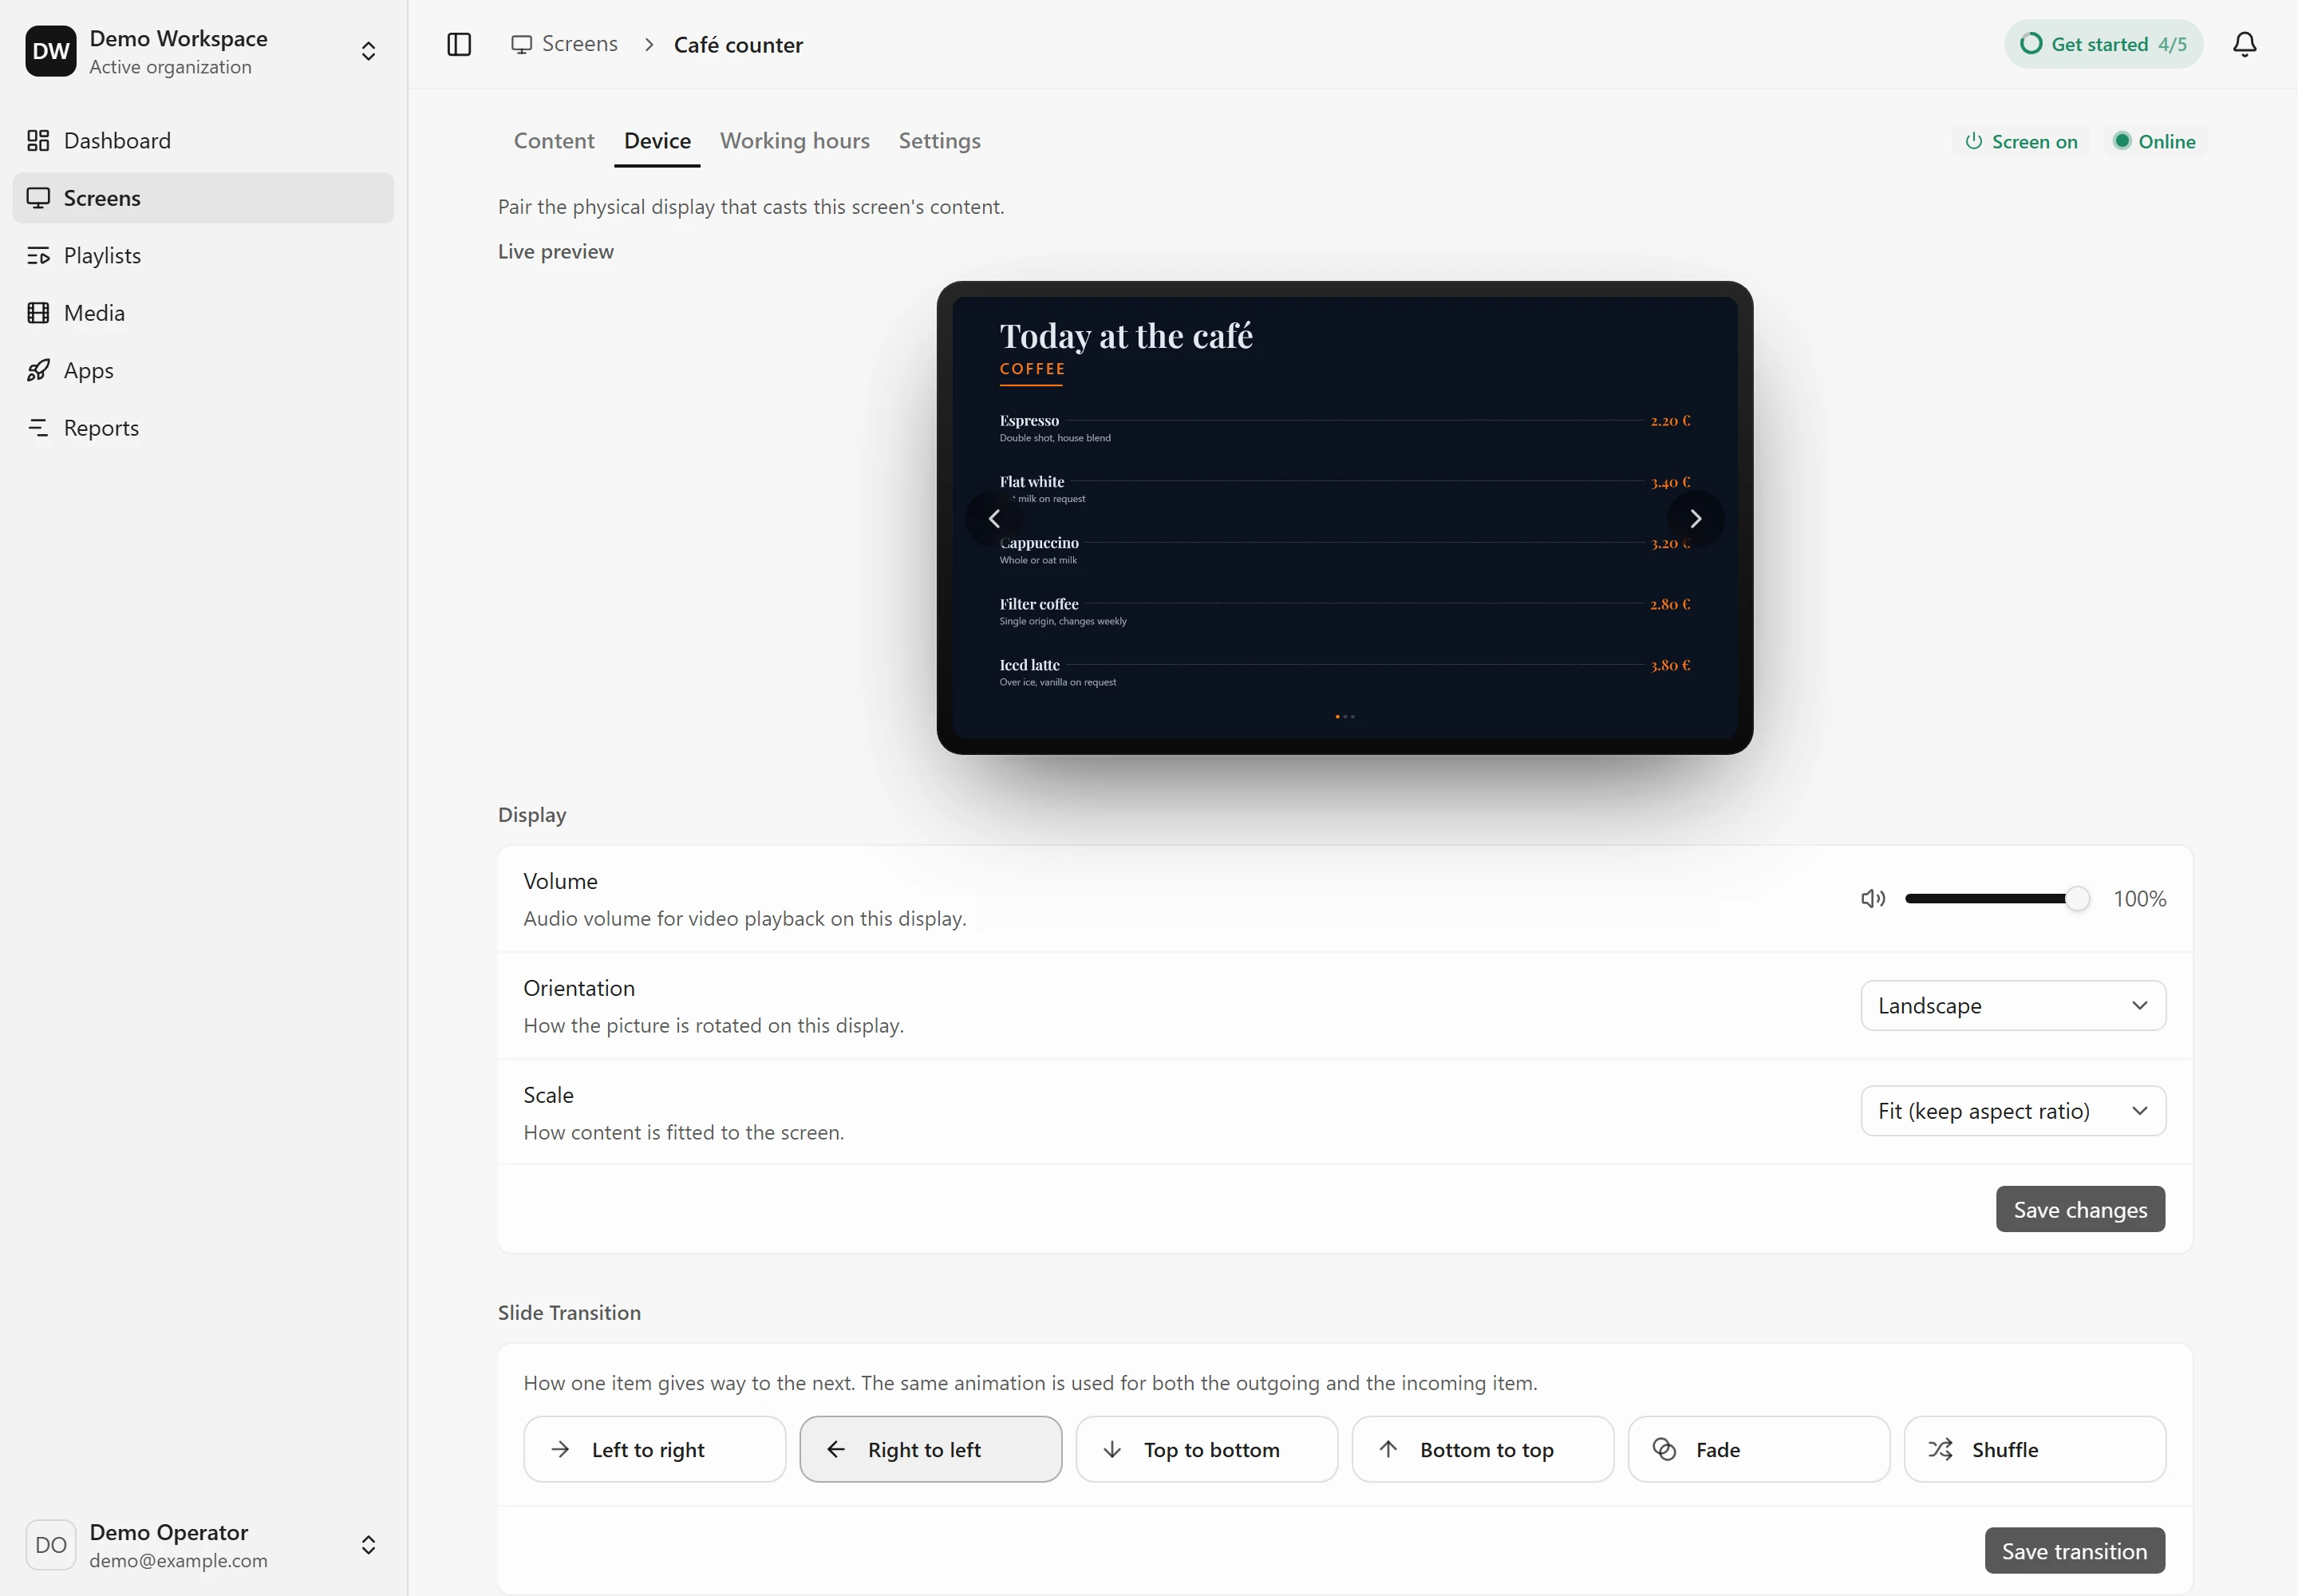This screenshot has width=2298, height=1596.
Task: Open the Scale Fit dropdown
Action: tap(2012, 1111)
